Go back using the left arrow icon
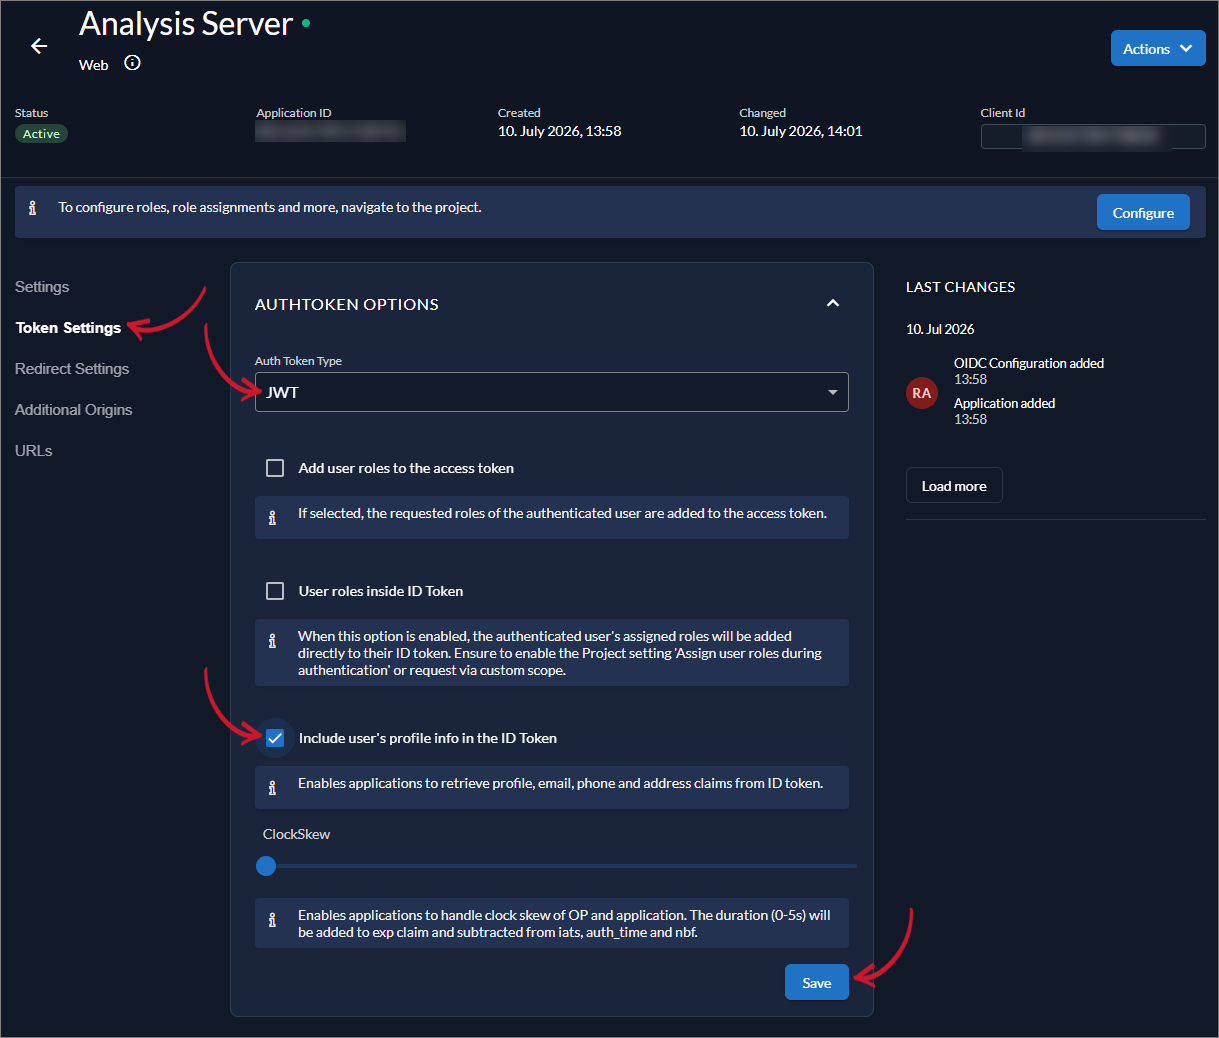This screenshot has width=1219, height=1038. pyautogui.click(x=39, y=46)
